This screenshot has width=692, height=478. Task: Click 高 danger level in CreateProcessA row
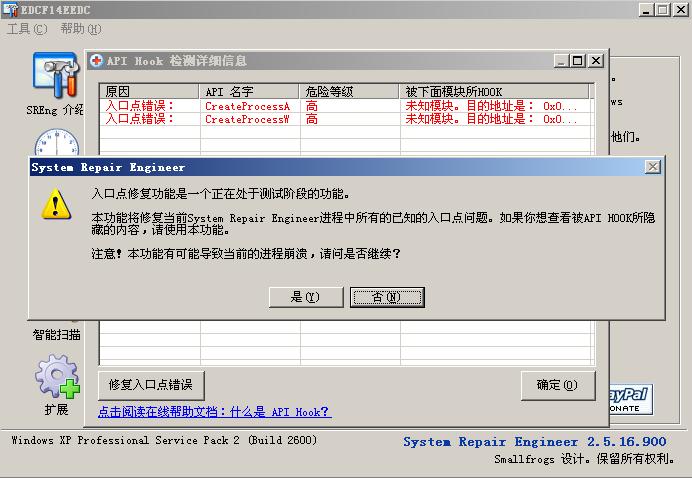pos(312,106)
